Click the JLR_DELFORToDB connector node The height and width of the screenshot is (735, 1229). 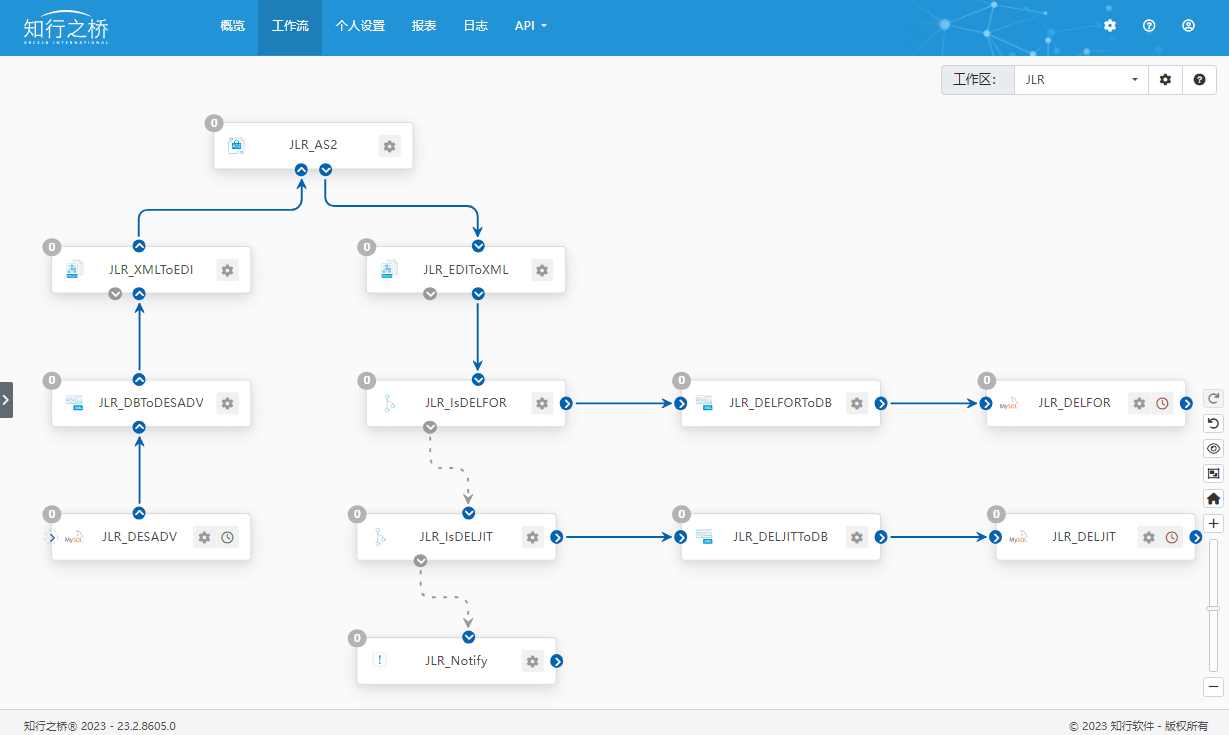click(780, 403)
